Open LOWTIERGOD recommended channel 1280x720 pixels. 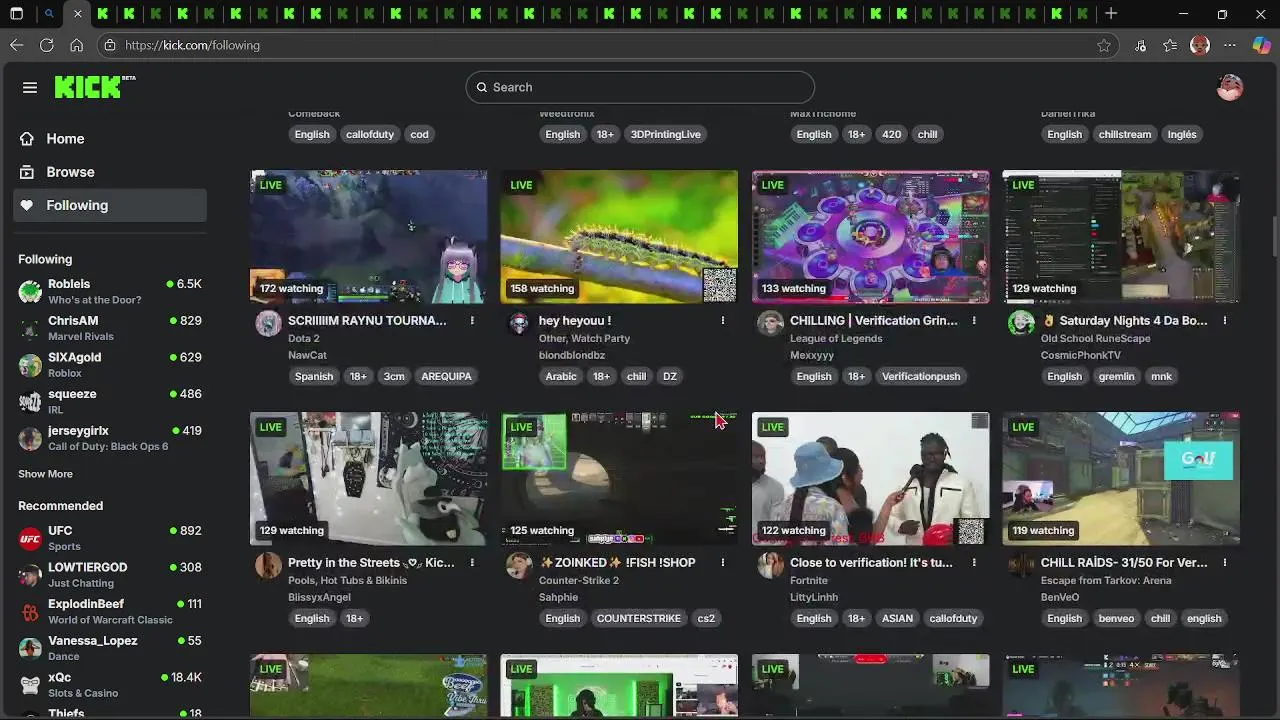[x=110, y=574]
